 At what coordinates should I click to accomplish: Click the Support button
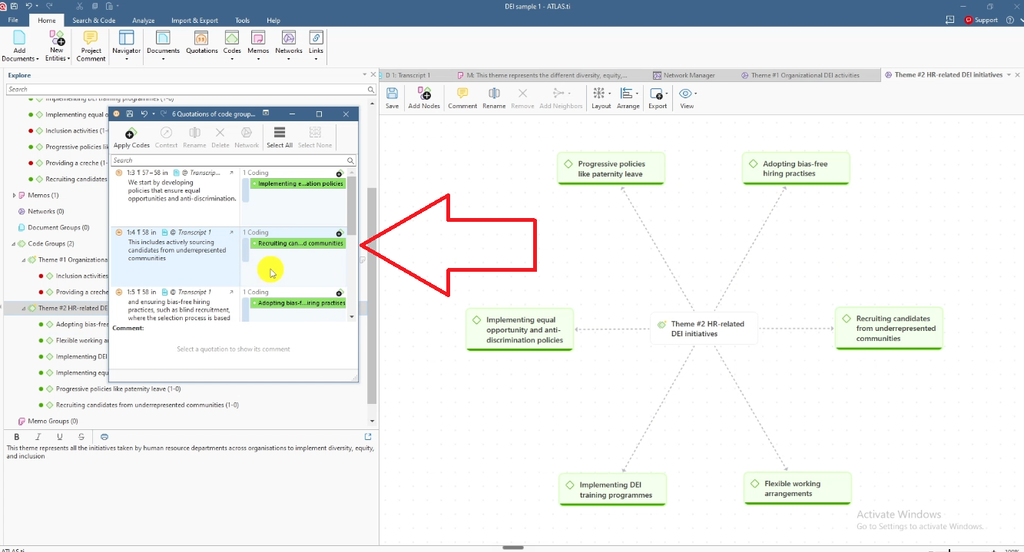coord(981,20)
